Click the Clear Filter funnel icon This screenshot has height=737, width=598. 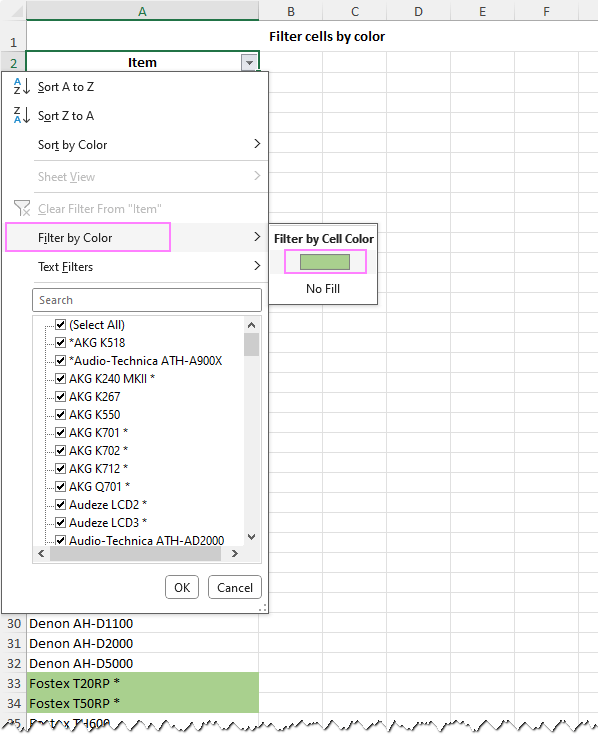pos(22,208)
